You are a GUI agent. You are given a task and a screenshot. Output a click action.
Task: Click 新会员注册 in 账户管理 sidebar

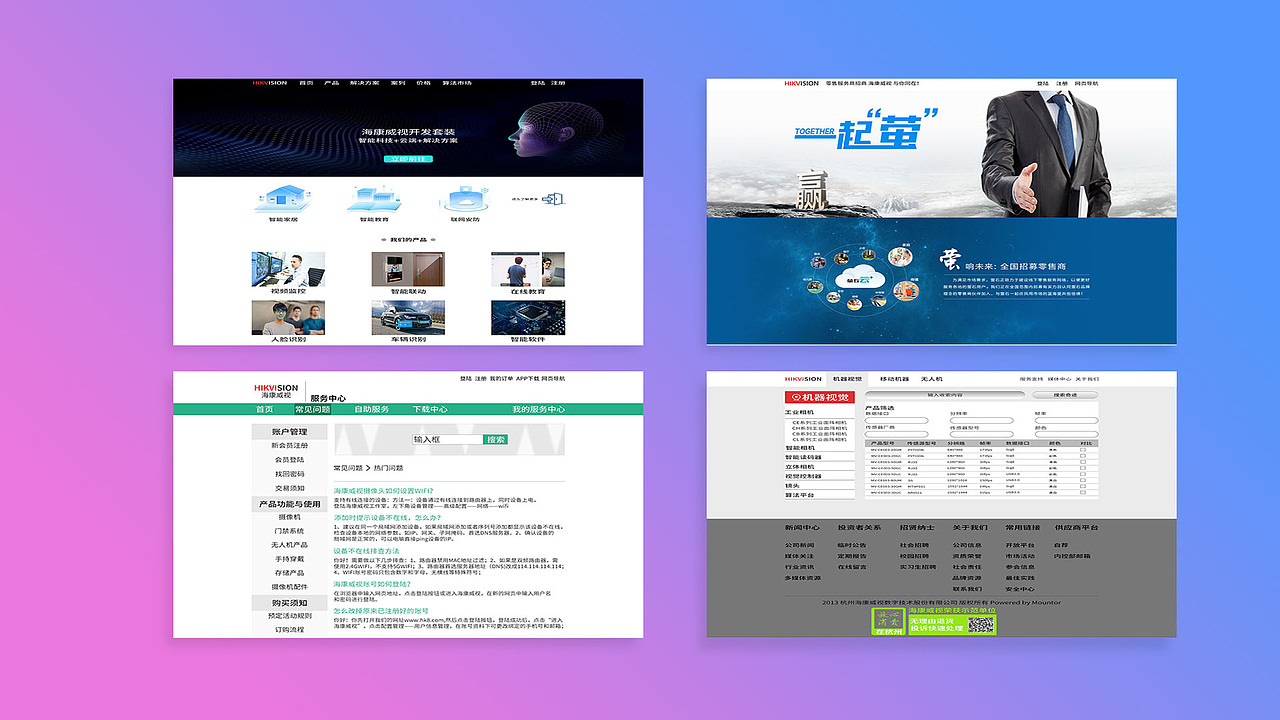tap(290, 445)
